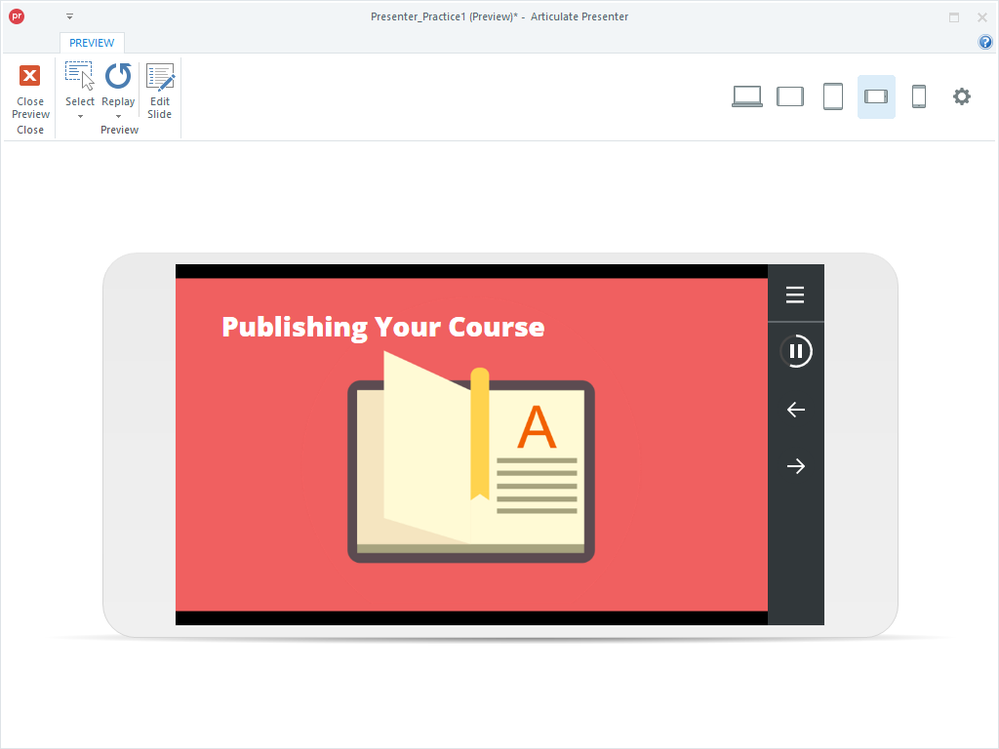
Task: Pause the slide playback
Action: (796, 352)
